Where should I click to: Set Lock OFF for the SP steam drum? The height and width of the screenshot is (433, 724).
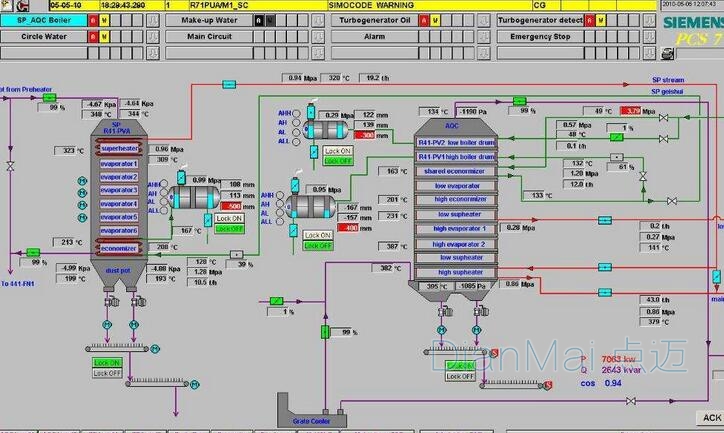pos(229,227)
